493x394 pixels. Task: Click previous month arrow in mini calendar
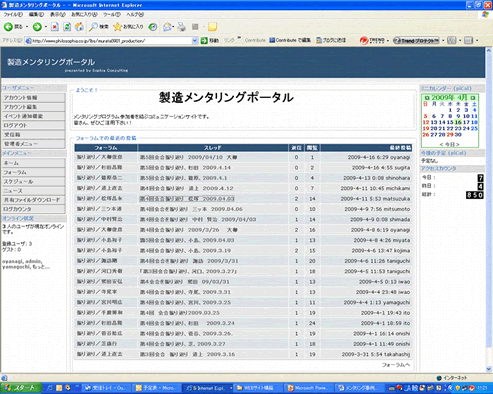(x=427, y=98)
